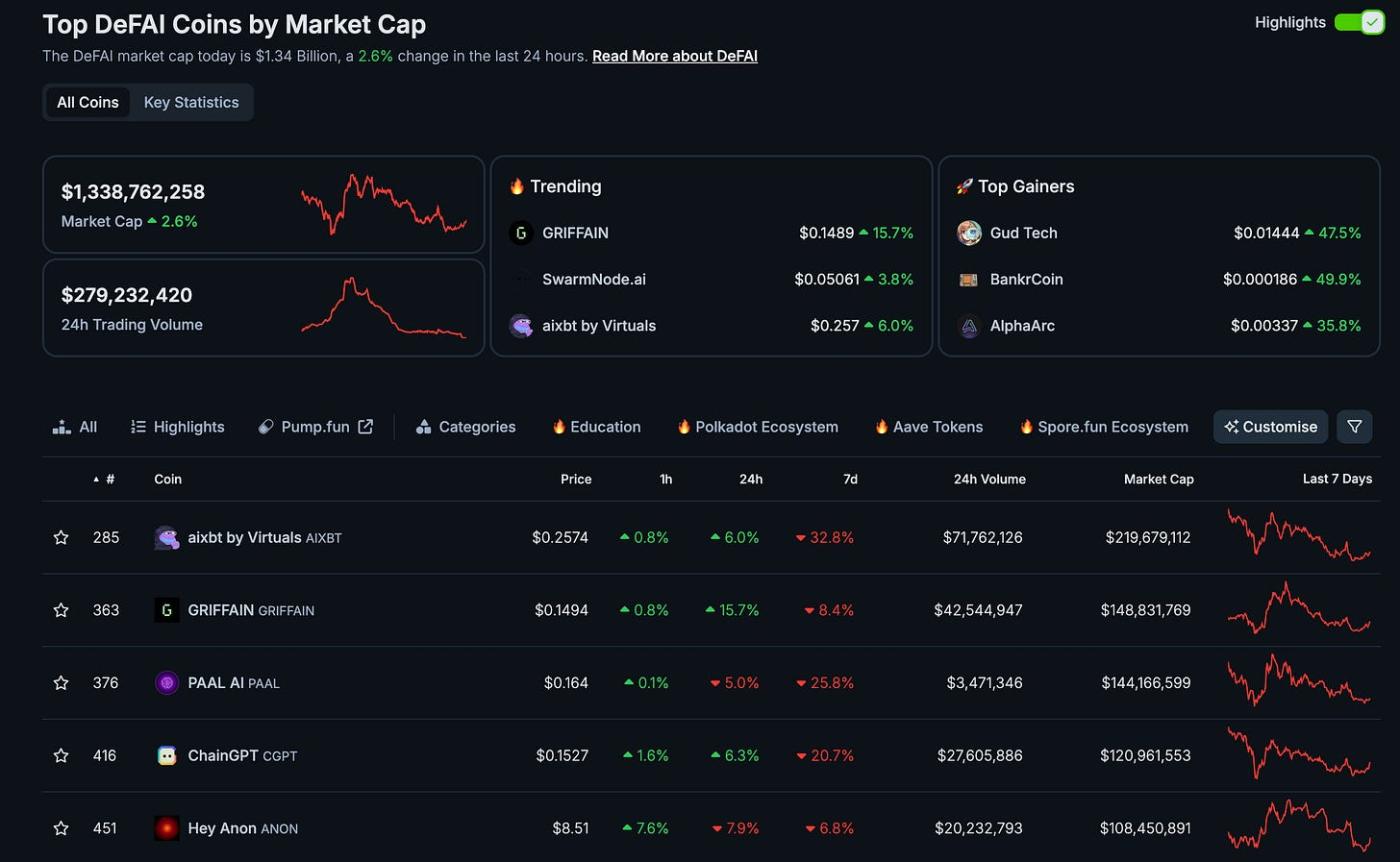Follow the Read More about DeFAI link
1400x862 pixels.
(675, 56)
